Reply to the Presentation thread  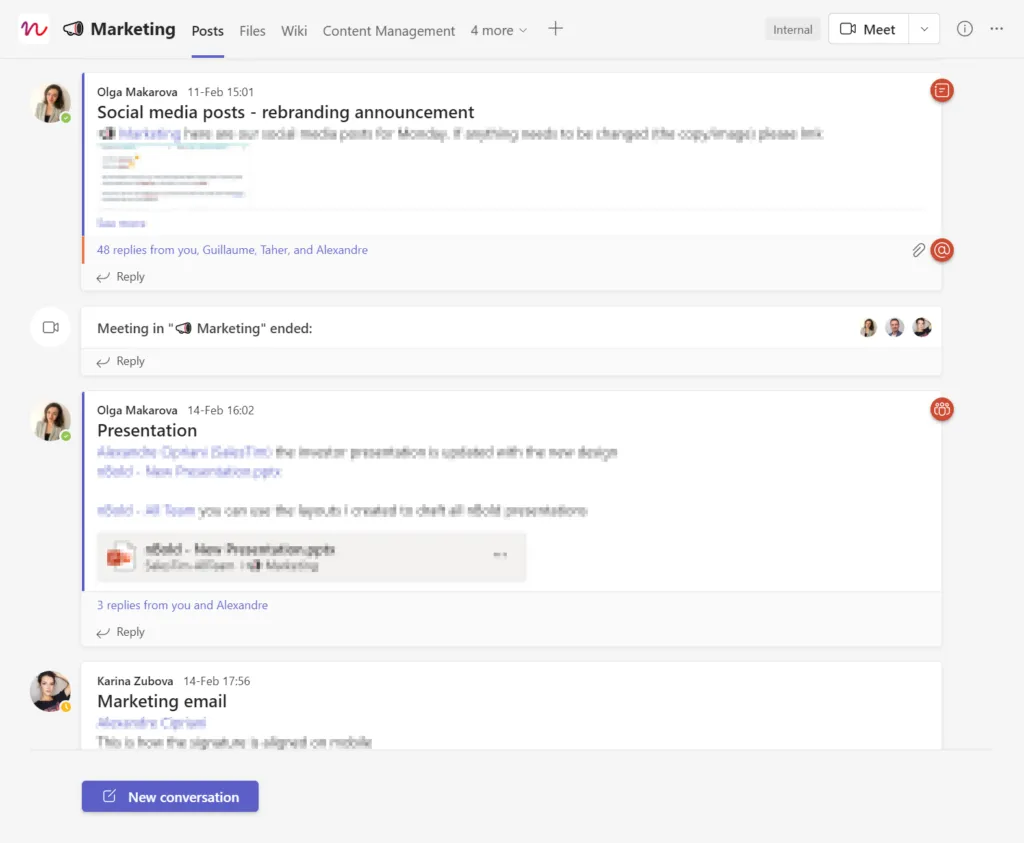coord(121,632)
